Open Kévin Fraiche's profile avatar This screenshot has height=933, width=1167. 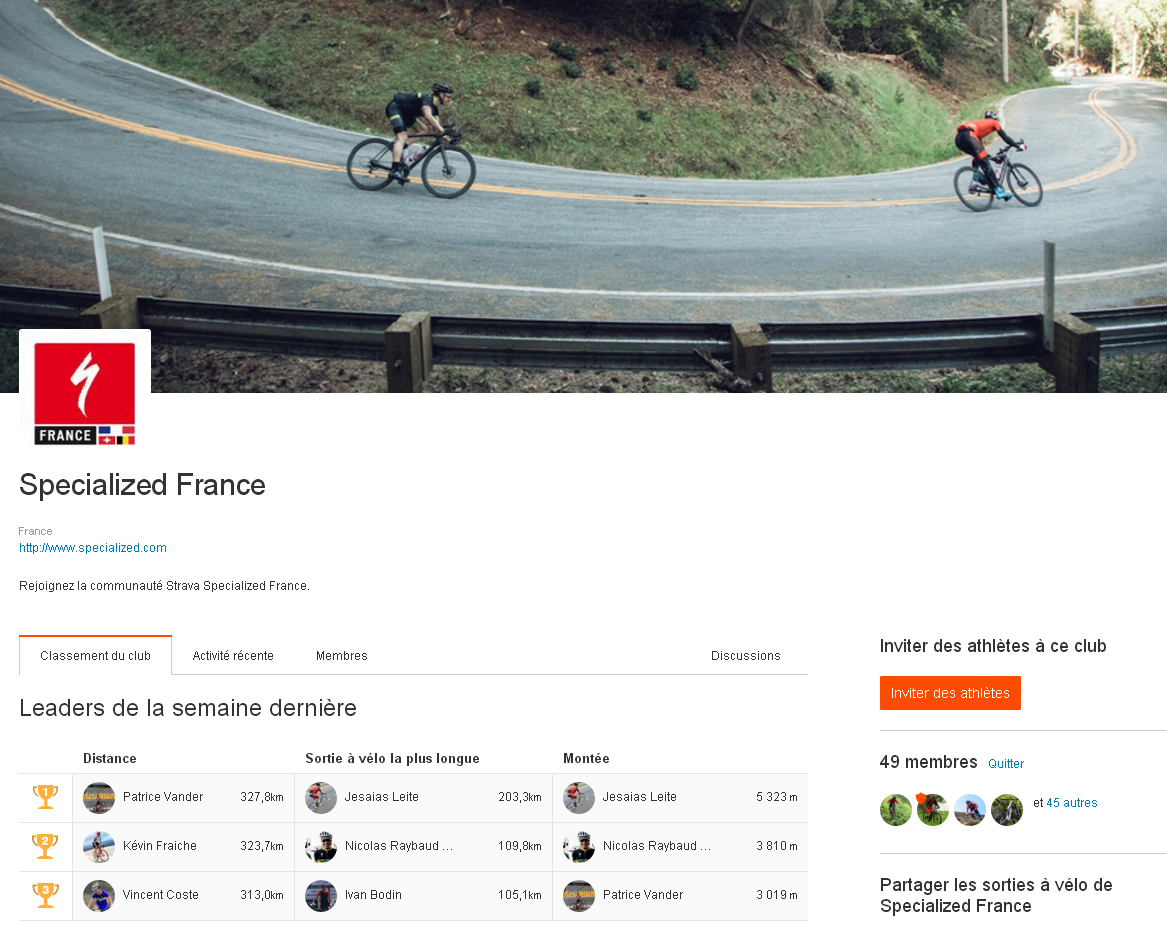click(99, 847)
